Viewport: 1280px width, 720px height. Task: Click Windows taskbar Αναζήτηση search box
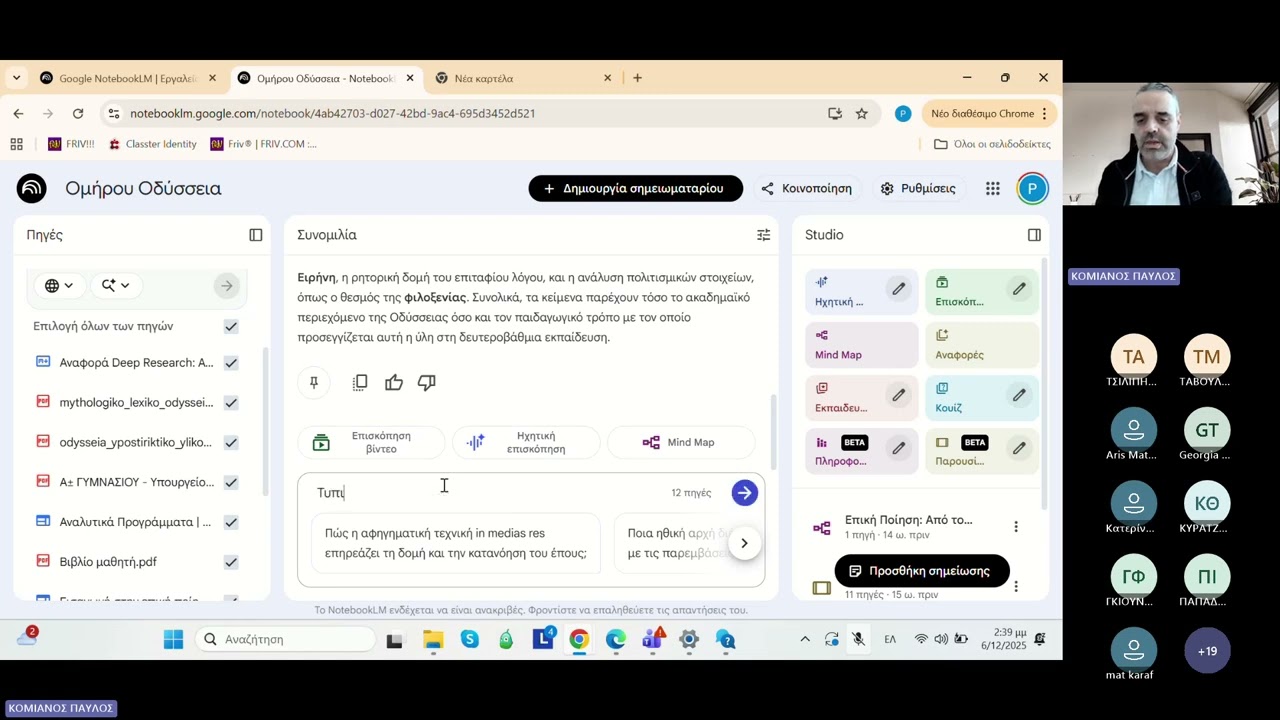pyautogui.click(x=285, y=639)
